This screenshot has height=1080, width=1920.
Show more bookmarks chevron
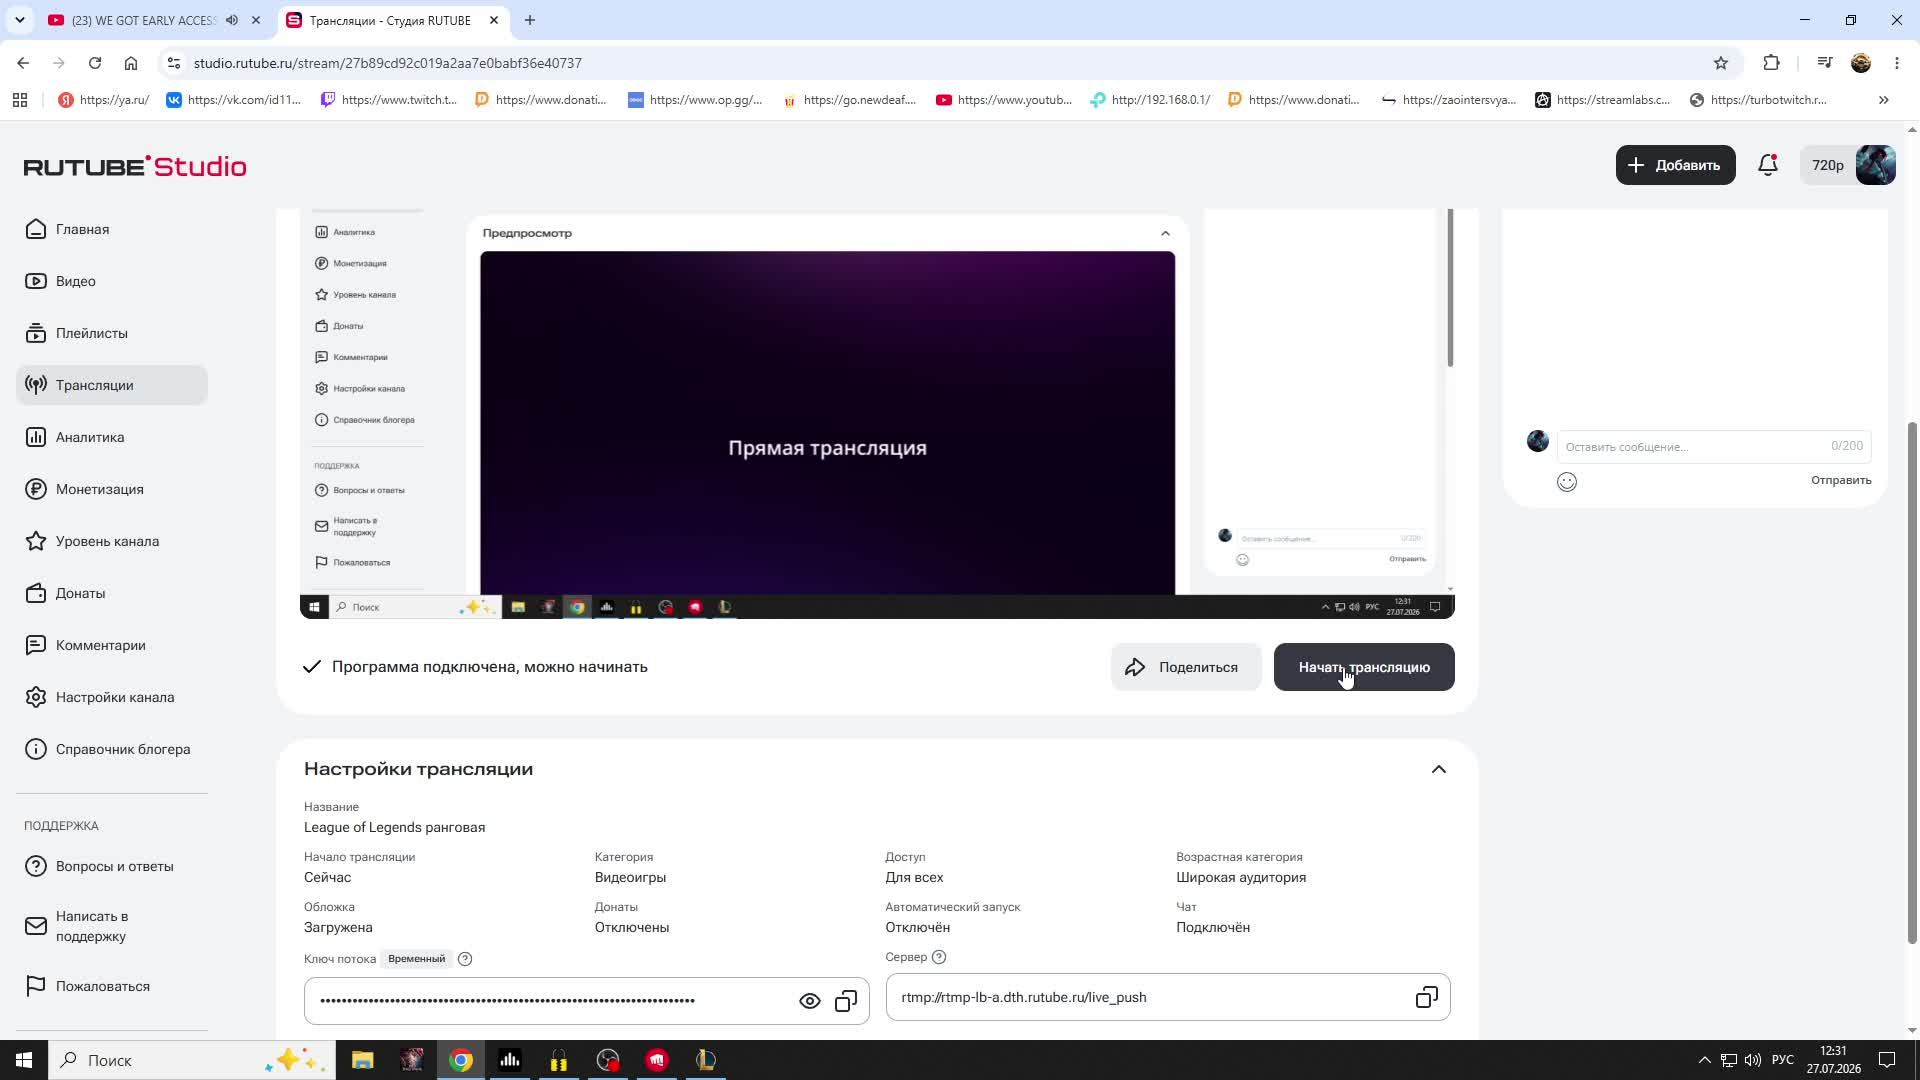(1883, 100)
